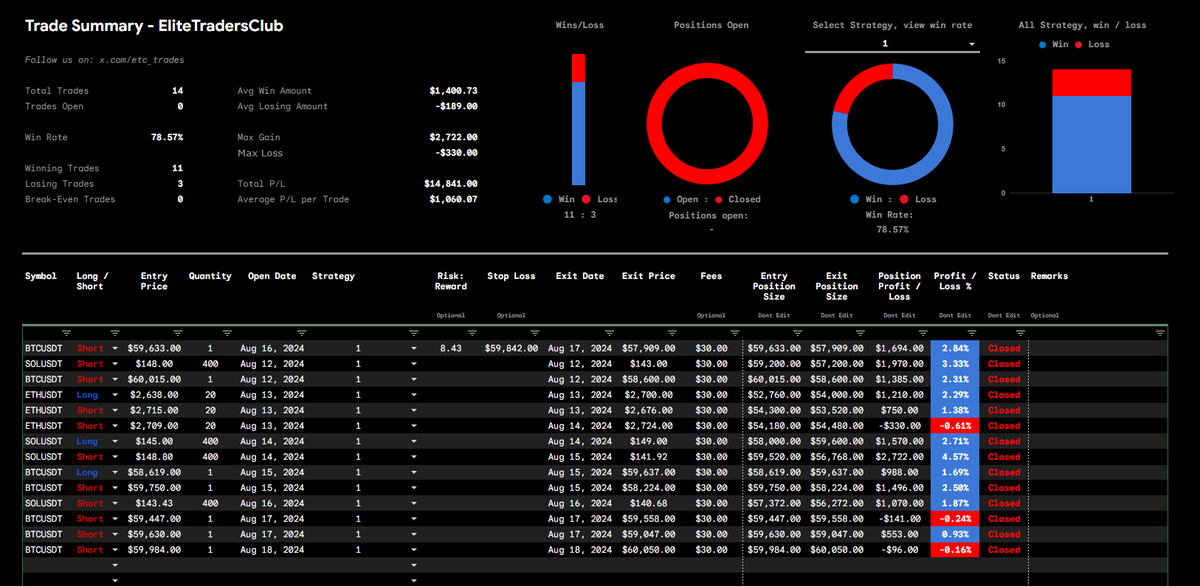
Task: Select the Exit Price cell $59,047.00
Action: (x=648, y=534)
